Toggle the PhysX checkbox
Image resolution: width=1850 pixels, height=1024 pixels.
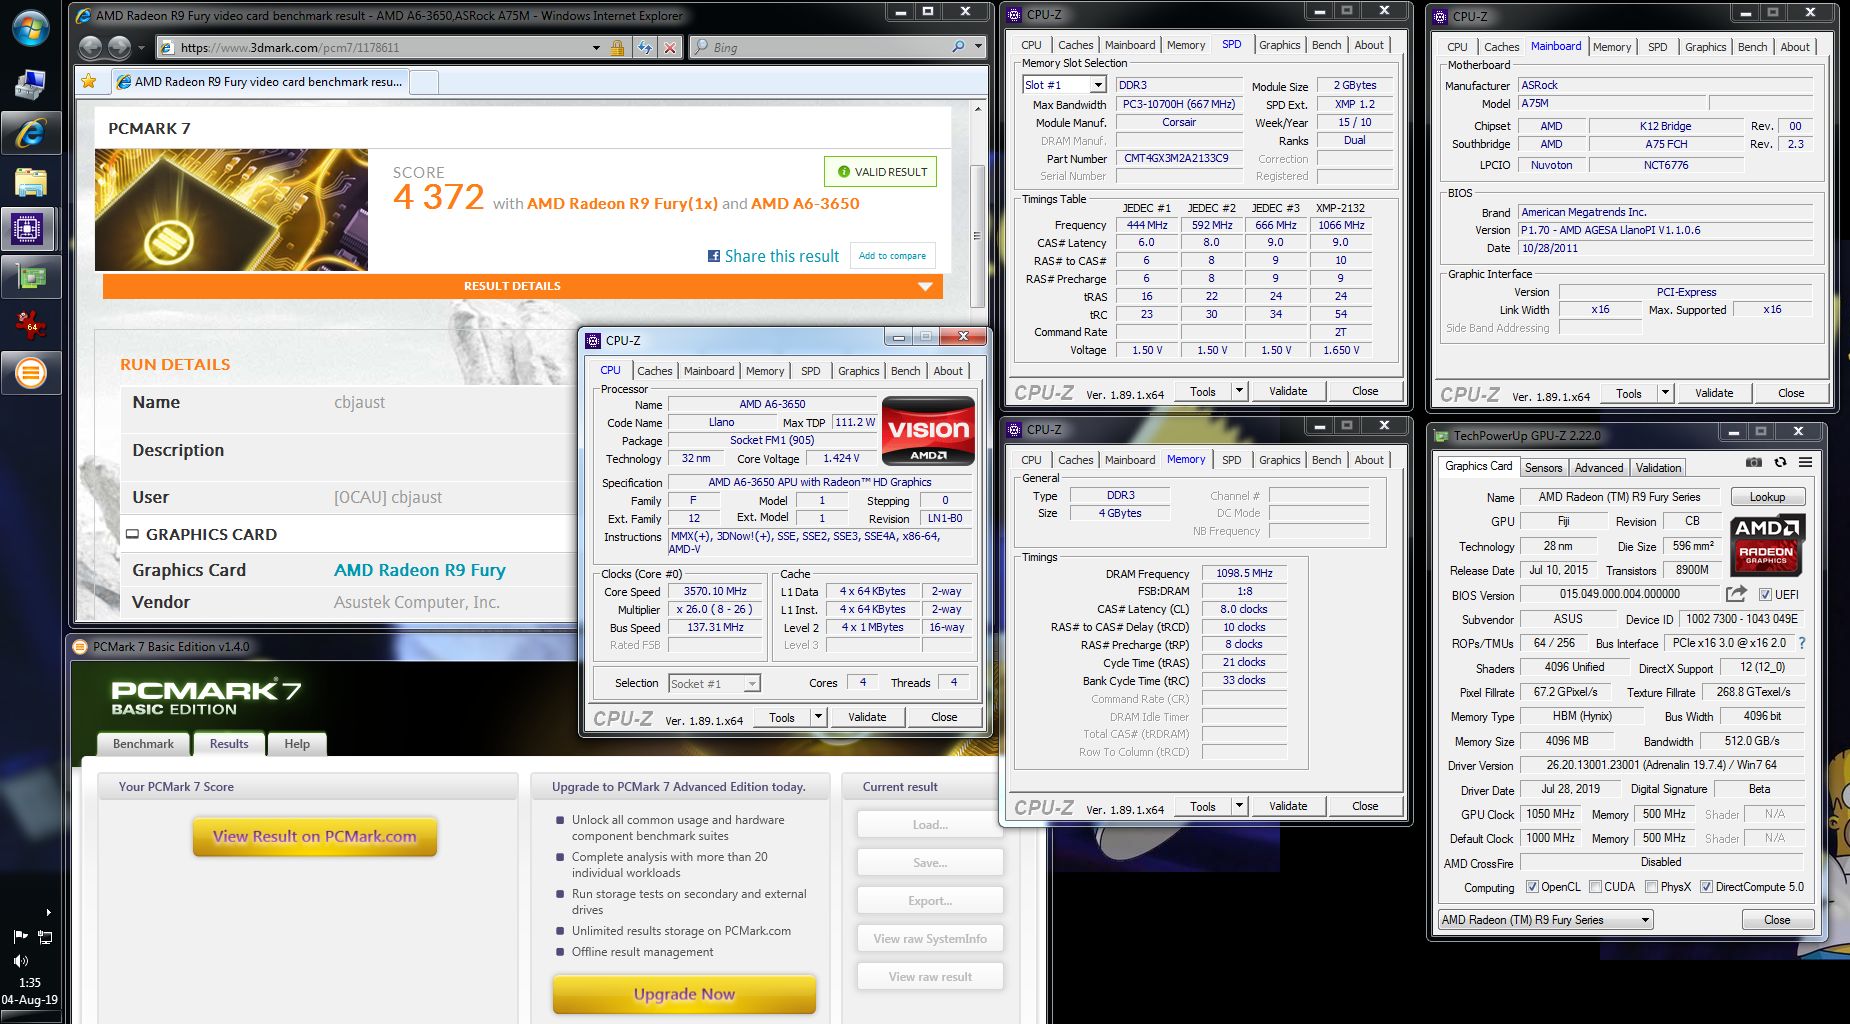click(1651, 887)
